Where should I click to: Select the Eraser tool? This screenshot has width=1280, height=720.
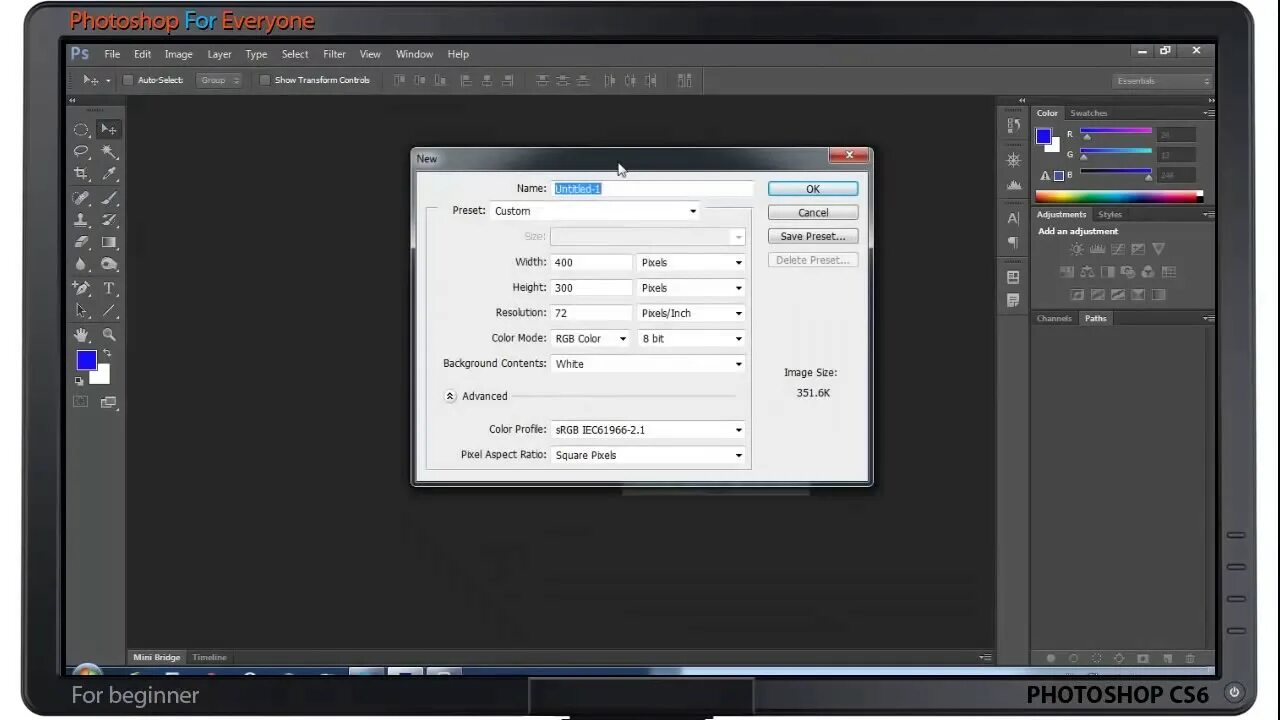tap(81, 242)
